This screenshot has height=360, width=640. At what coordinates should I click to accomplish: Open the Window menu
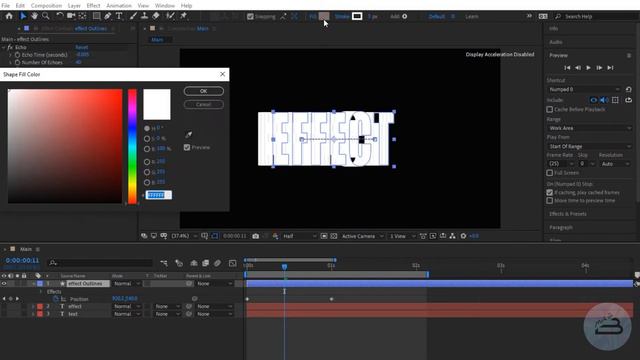164,5
